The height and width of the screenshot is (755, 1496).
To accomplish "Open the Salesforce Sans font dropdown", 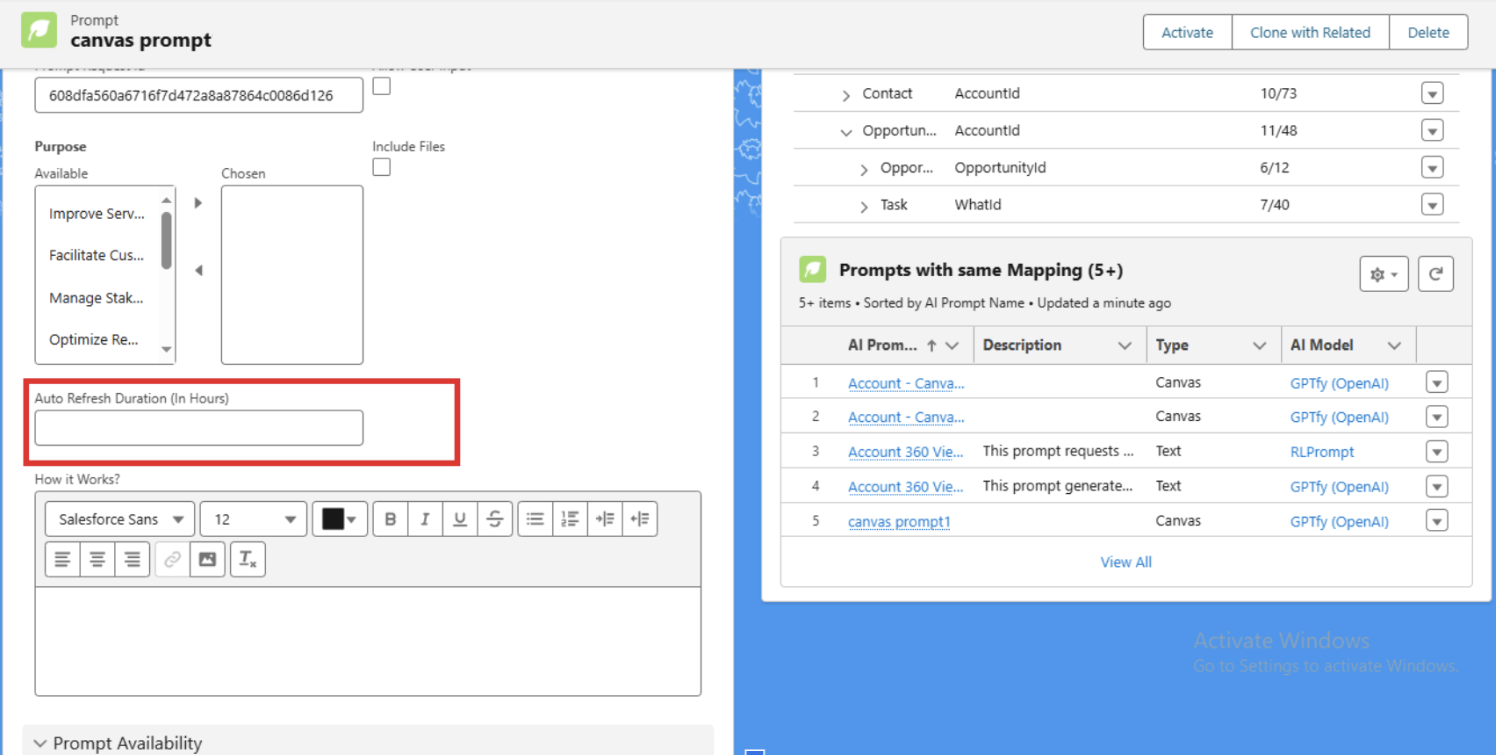I will point(120,519).
